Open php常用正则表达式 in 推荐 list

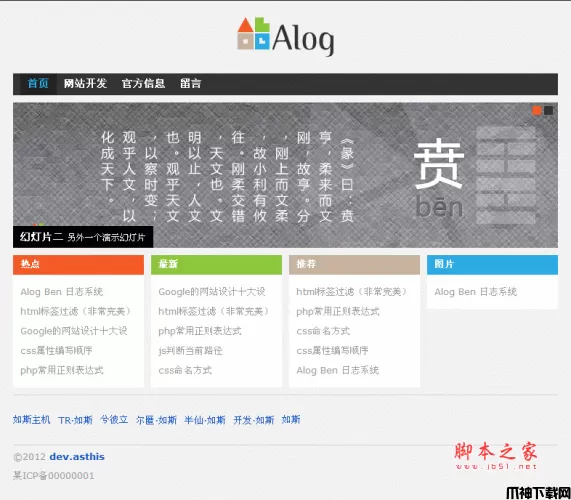point(338,311)
